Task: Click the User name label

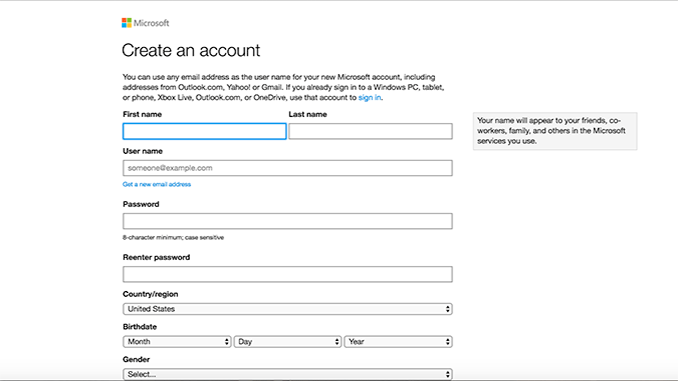Action: [x=143, y=151]
